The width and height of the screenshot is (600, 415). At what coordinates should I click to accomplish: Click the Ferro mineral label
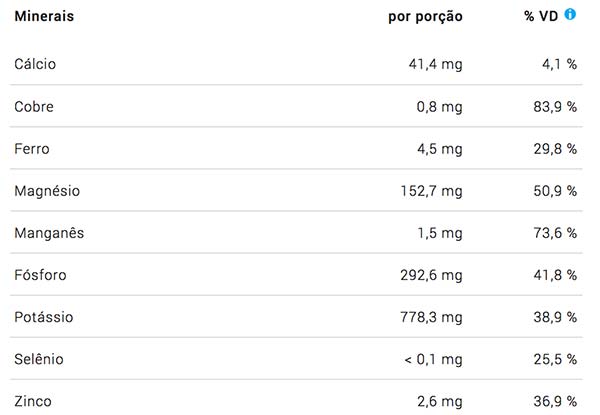[x=32, y=149]
